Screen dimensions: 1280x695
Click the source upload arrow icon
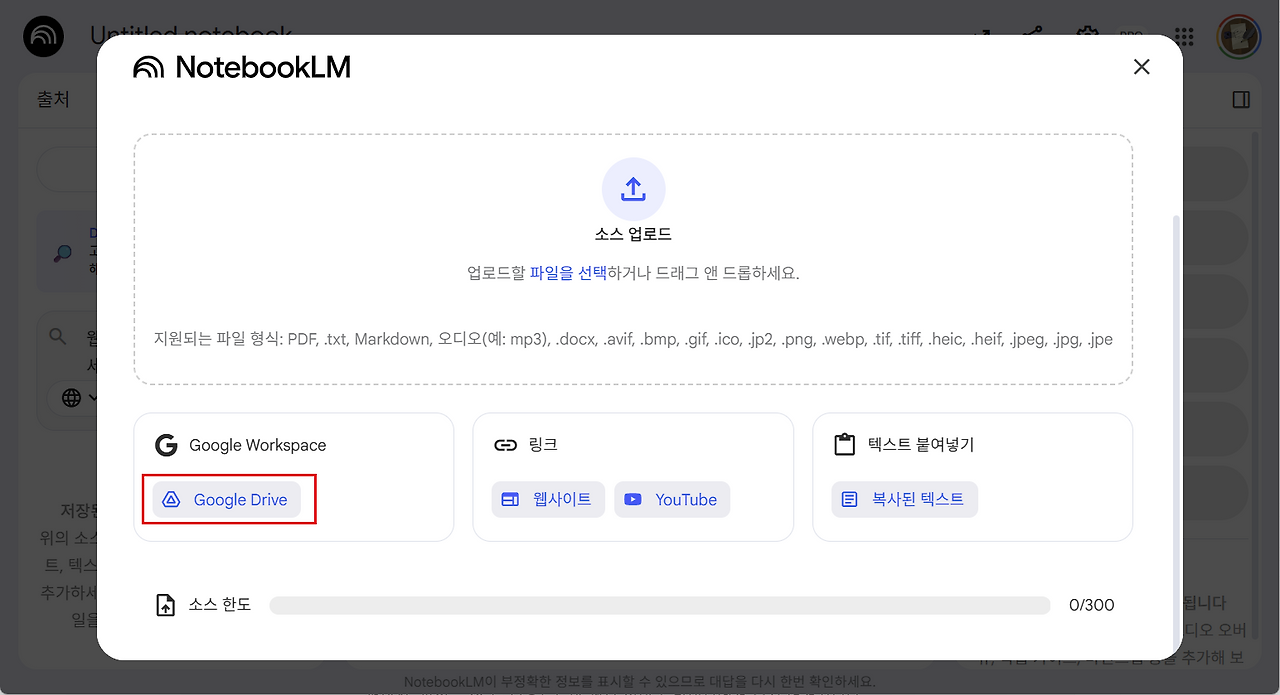pyautogui.click(x=633, y=189)
